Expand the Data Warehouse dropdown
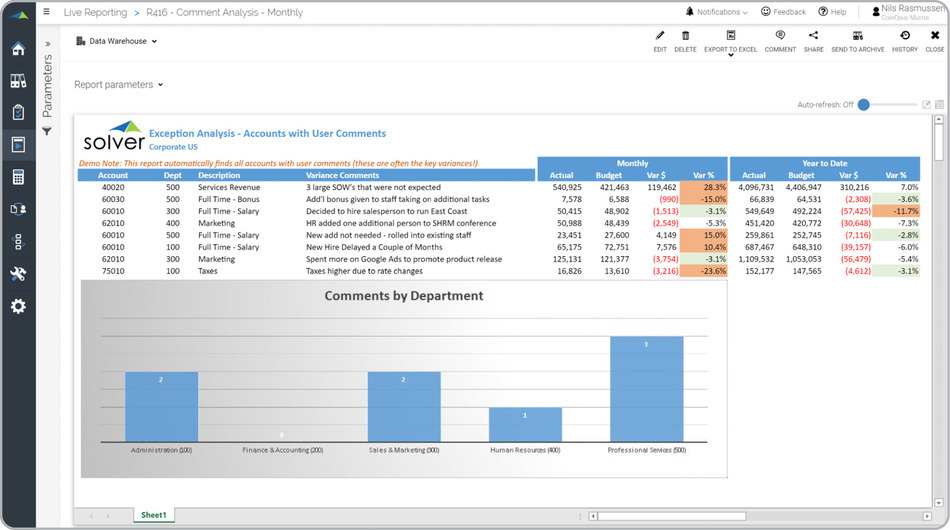 click(x=117, y=42)
